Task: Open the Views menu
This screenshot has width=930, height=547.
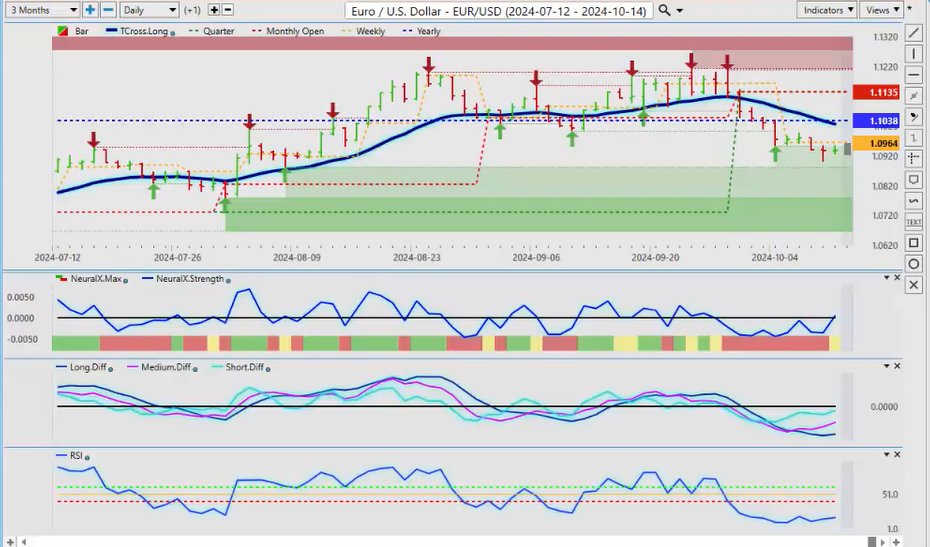Action: point(880,10)
